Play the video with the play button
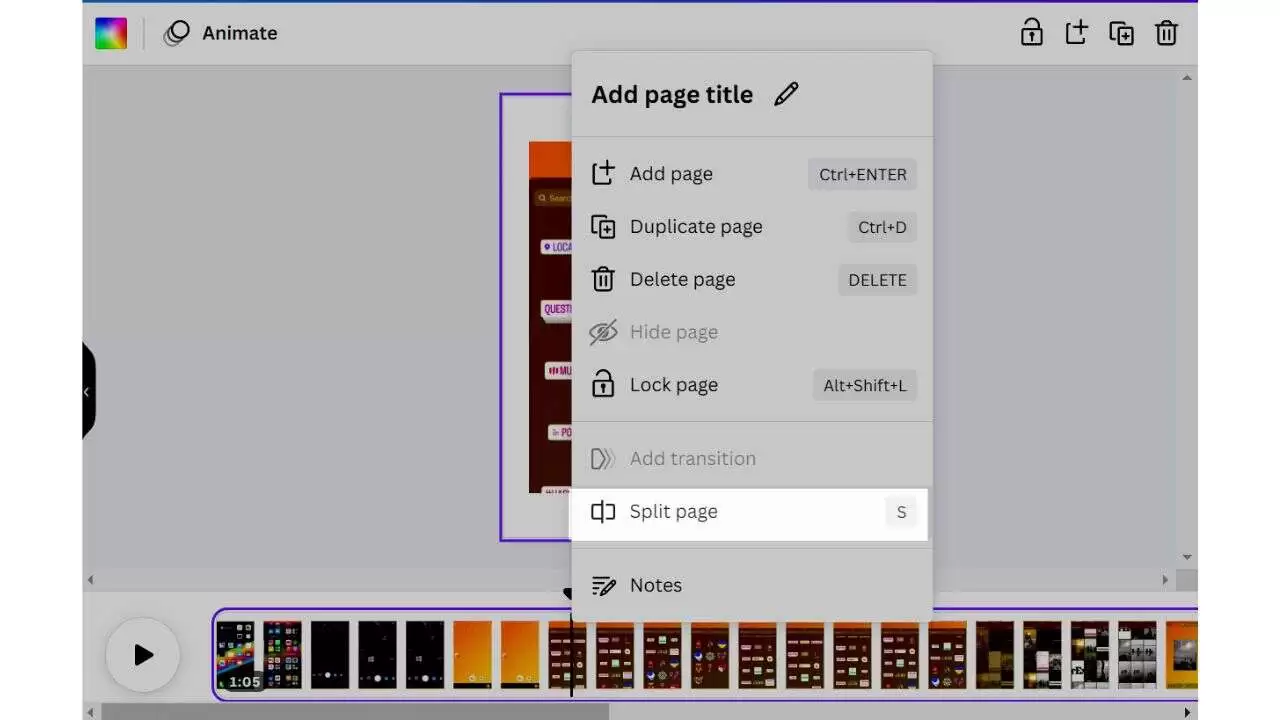Image resolution: width=1280 pixels, height=720 pixels. (x=143, y=655)
